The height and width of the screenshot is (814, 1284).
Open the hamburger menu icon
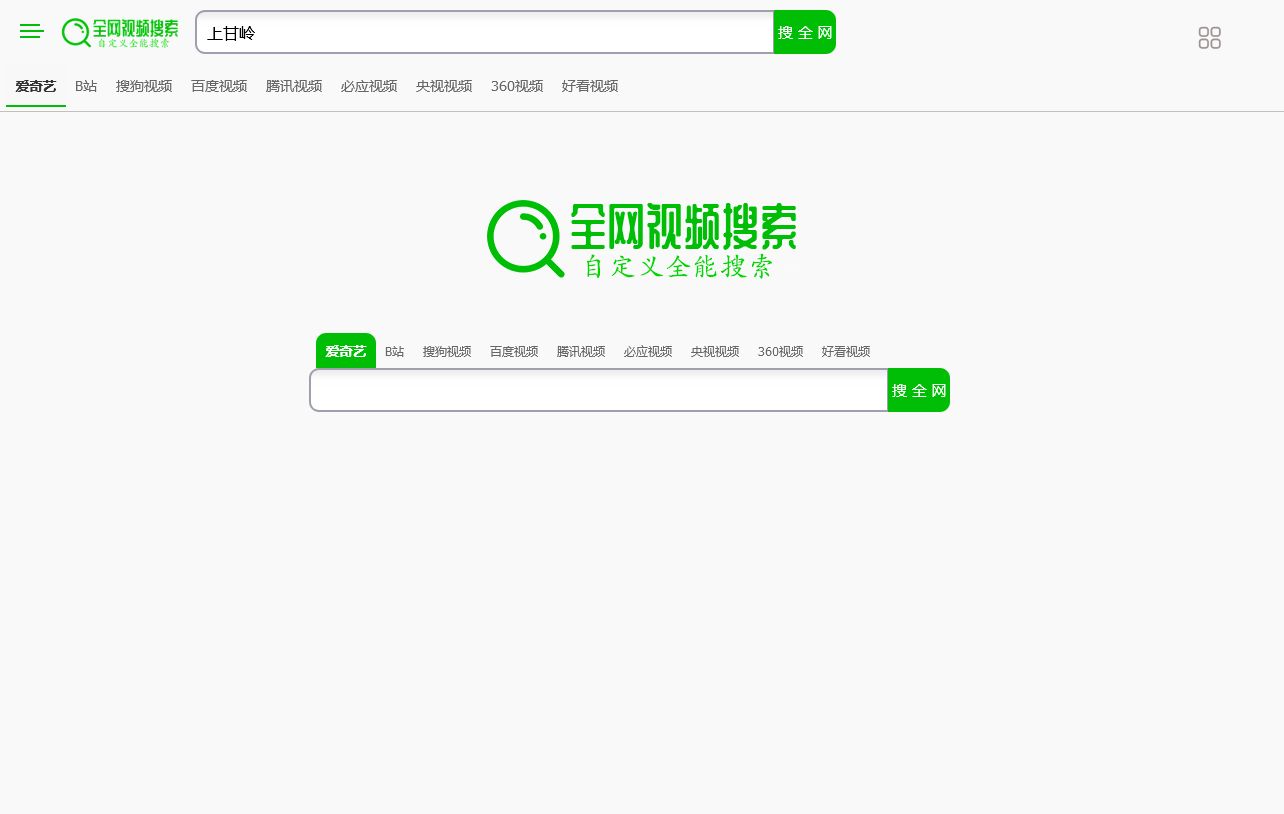32,32
